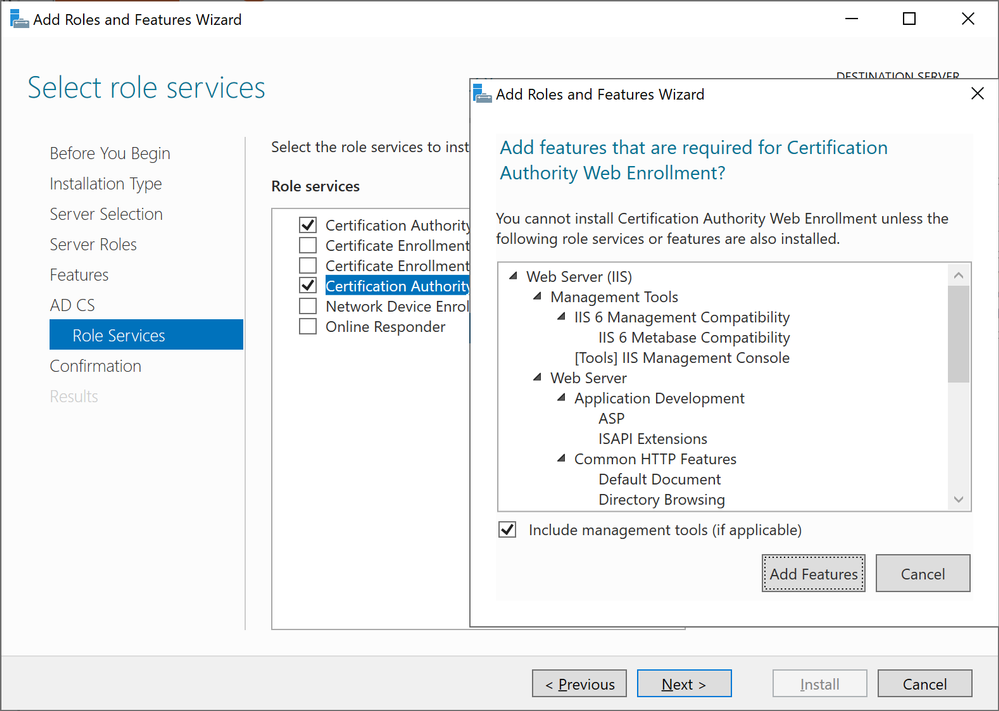Collapse the Common HTTP Features node
The width and height of the screenshot is (999, 711).
tap(560, 459)
